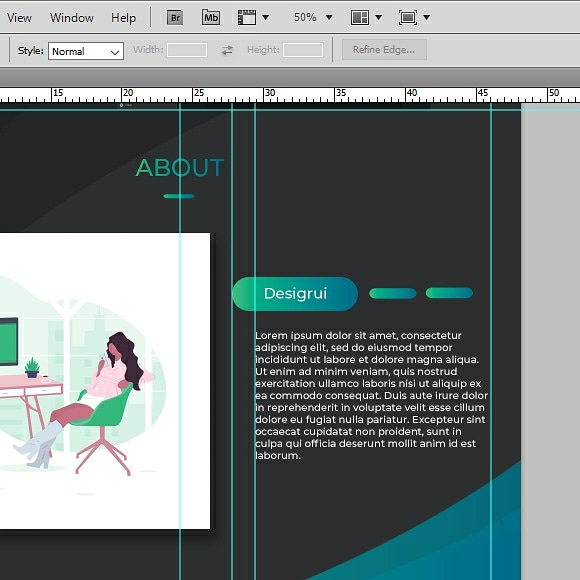The height and width of the screenshot is (580, 580).
Task: Expand the View Extras dropdown arrow
Action: coord(265,17)
